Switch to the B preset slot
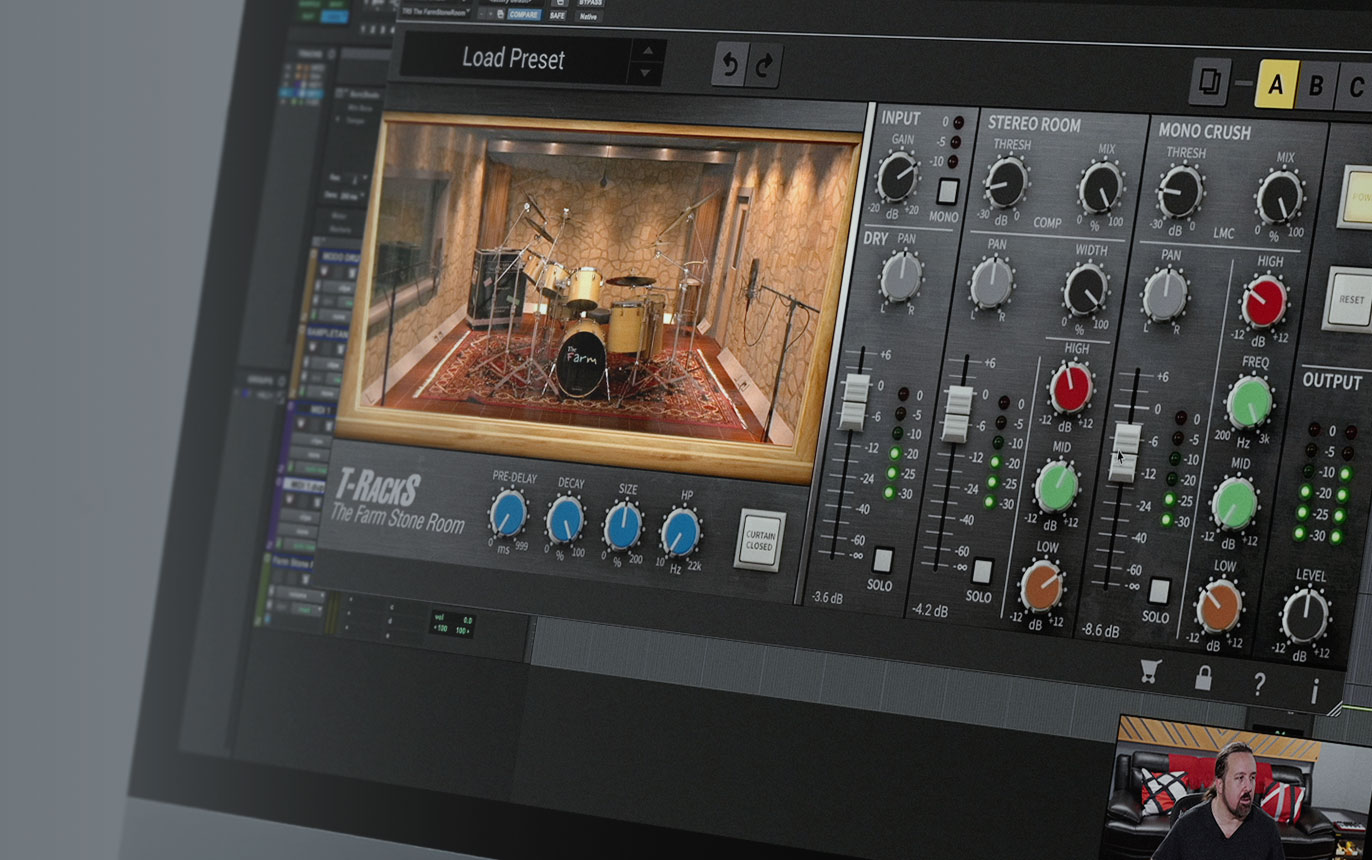Image resolution: width=1372 pixels, height=860 pixels. tap(1316, 87)
